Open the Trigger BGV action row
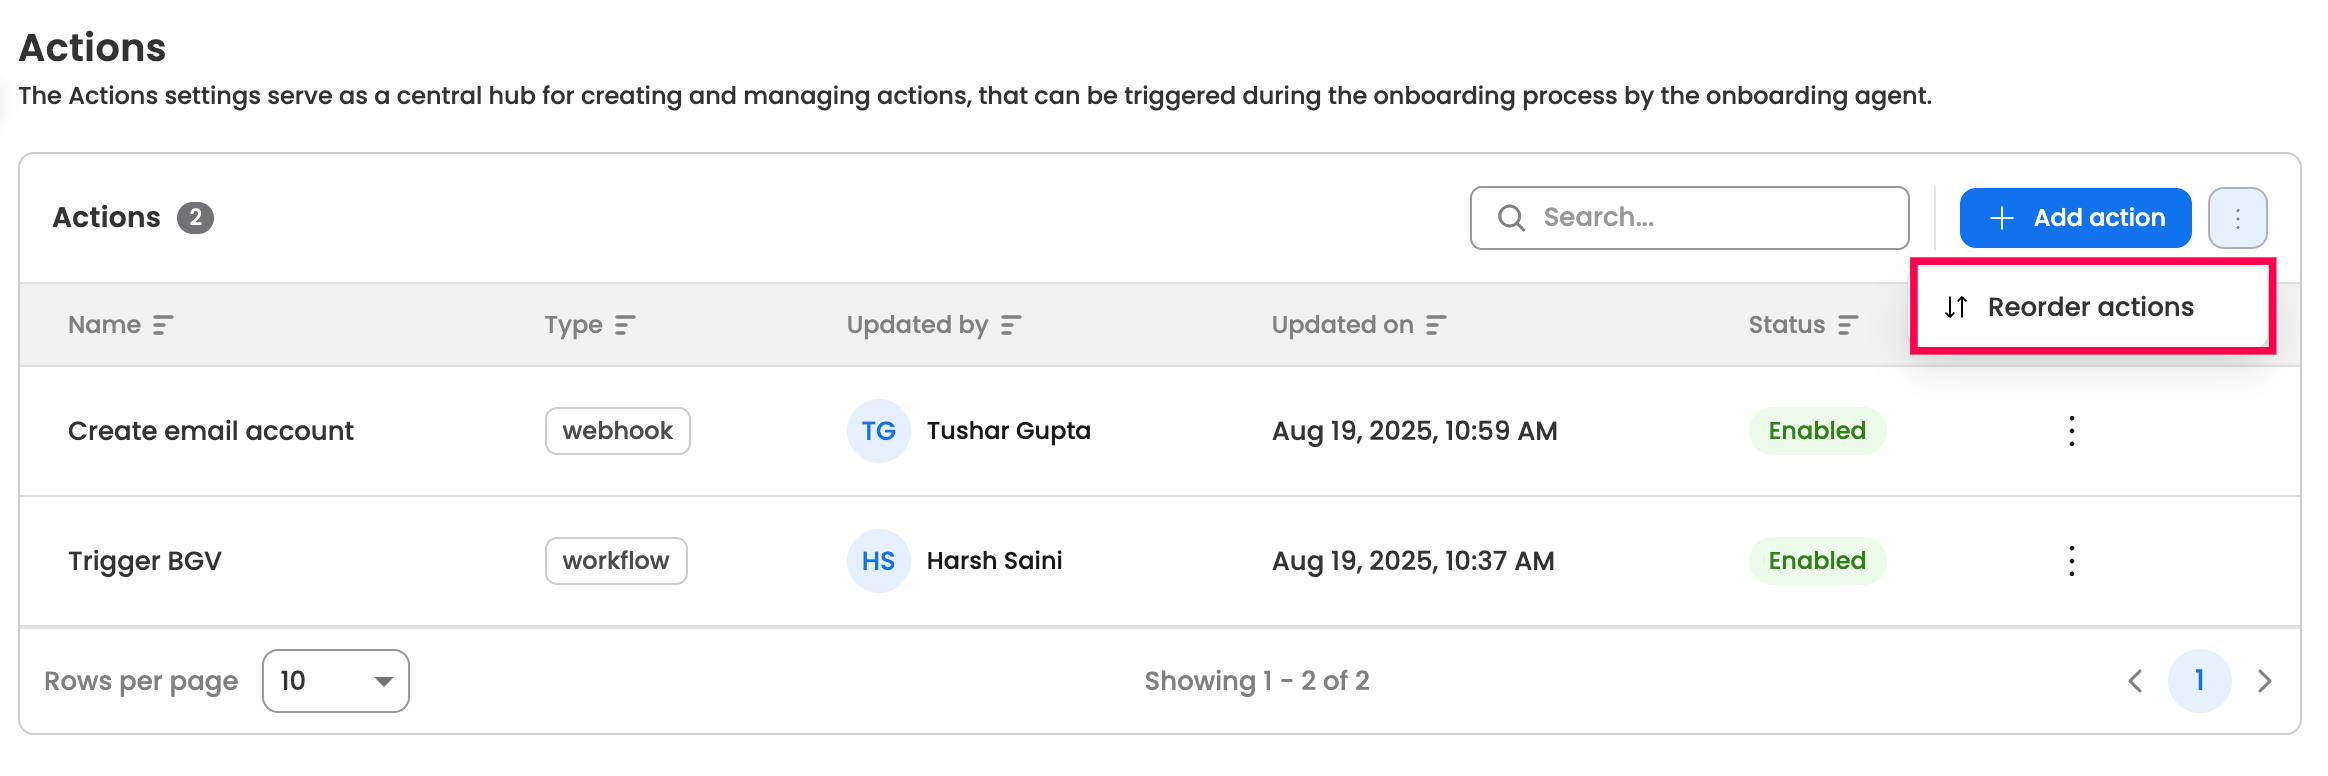The height and width of the screenshot is (776, 2328). pos(145,561)
